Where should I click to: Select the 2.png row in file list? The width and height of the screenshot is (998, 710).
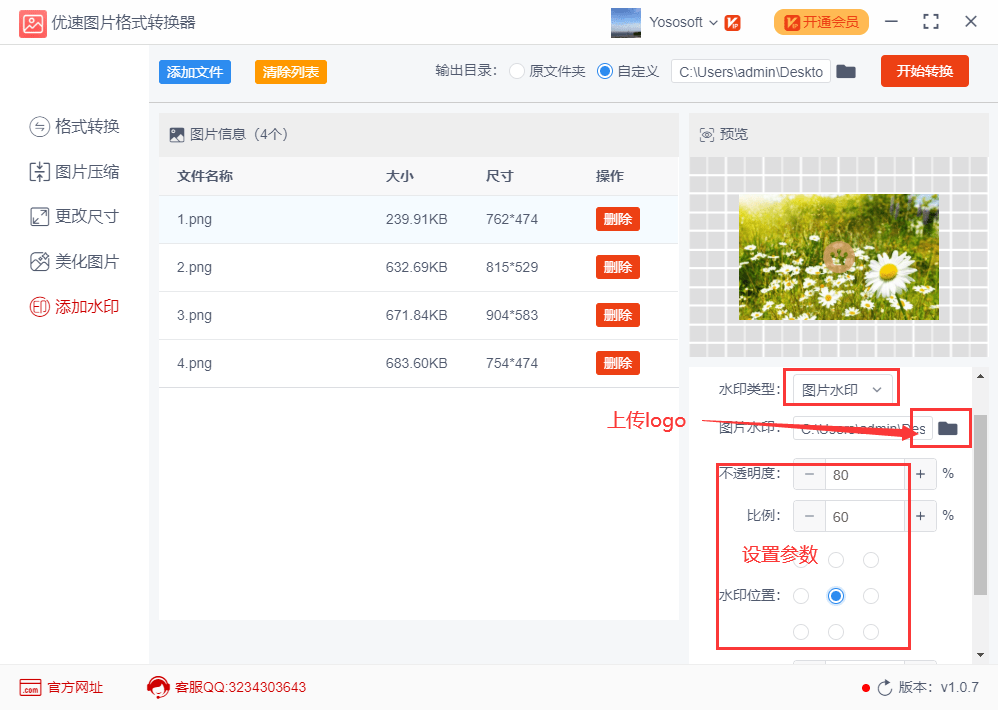click(419, 267)
